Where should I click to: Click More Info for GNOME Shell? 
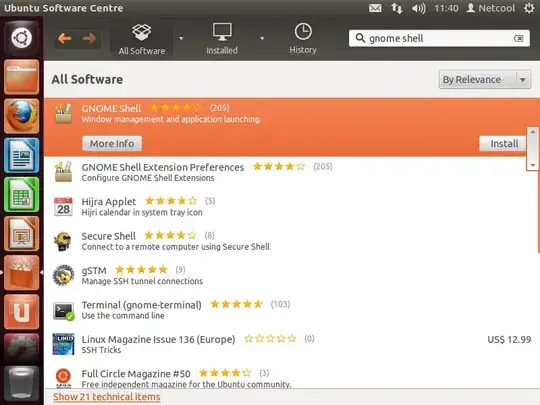pyautogui.click(x=112, y=144)
